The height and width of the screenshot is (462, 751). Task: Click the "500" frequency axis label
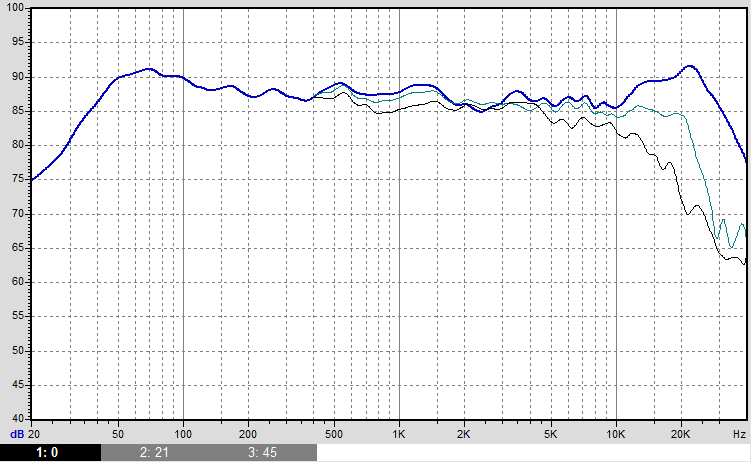pos(334,435)
